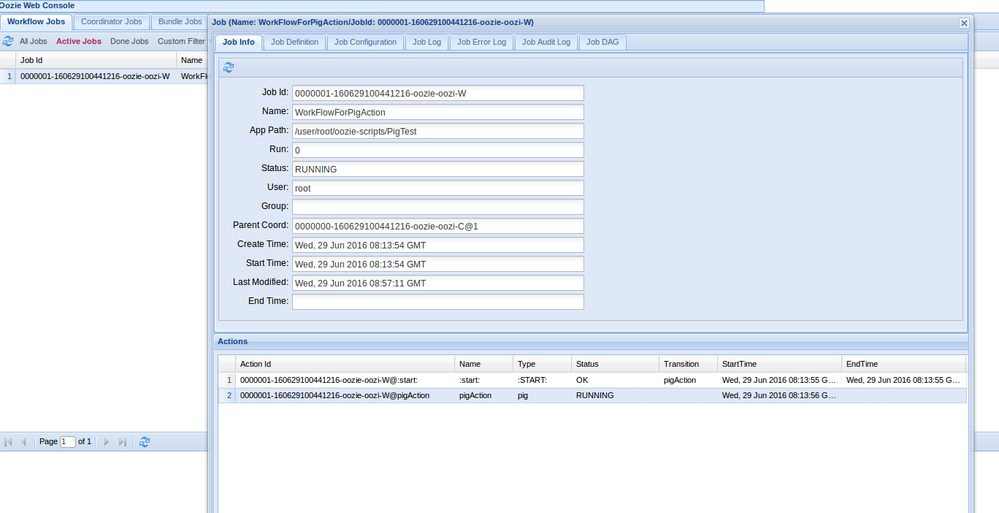
Task: Open the Job Log tab
Action: [x=427, y=42]
